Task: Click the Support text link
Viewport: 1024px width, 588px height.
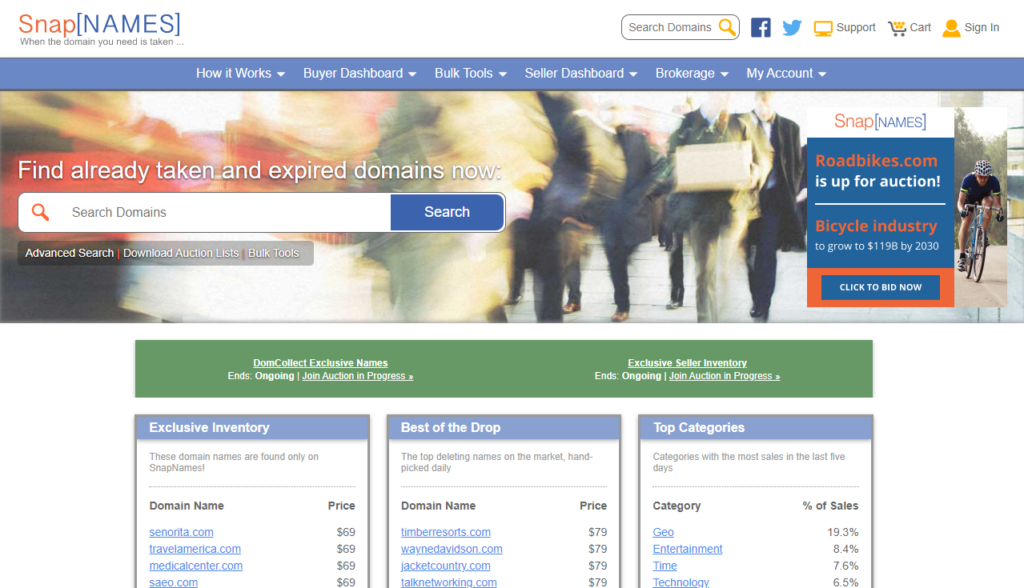Action: tap(856, 27)
